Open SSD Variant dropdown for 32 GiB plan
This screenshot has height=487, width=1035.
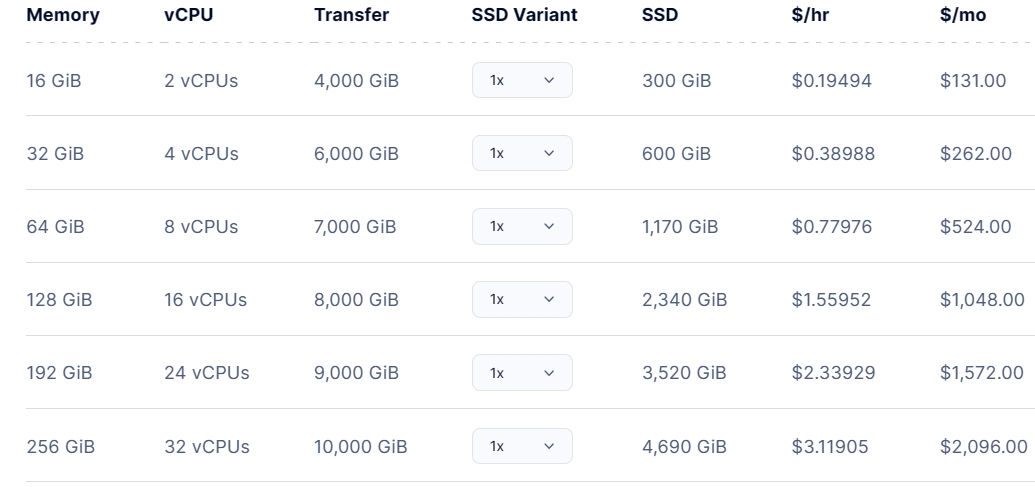[x=521, y=154]
